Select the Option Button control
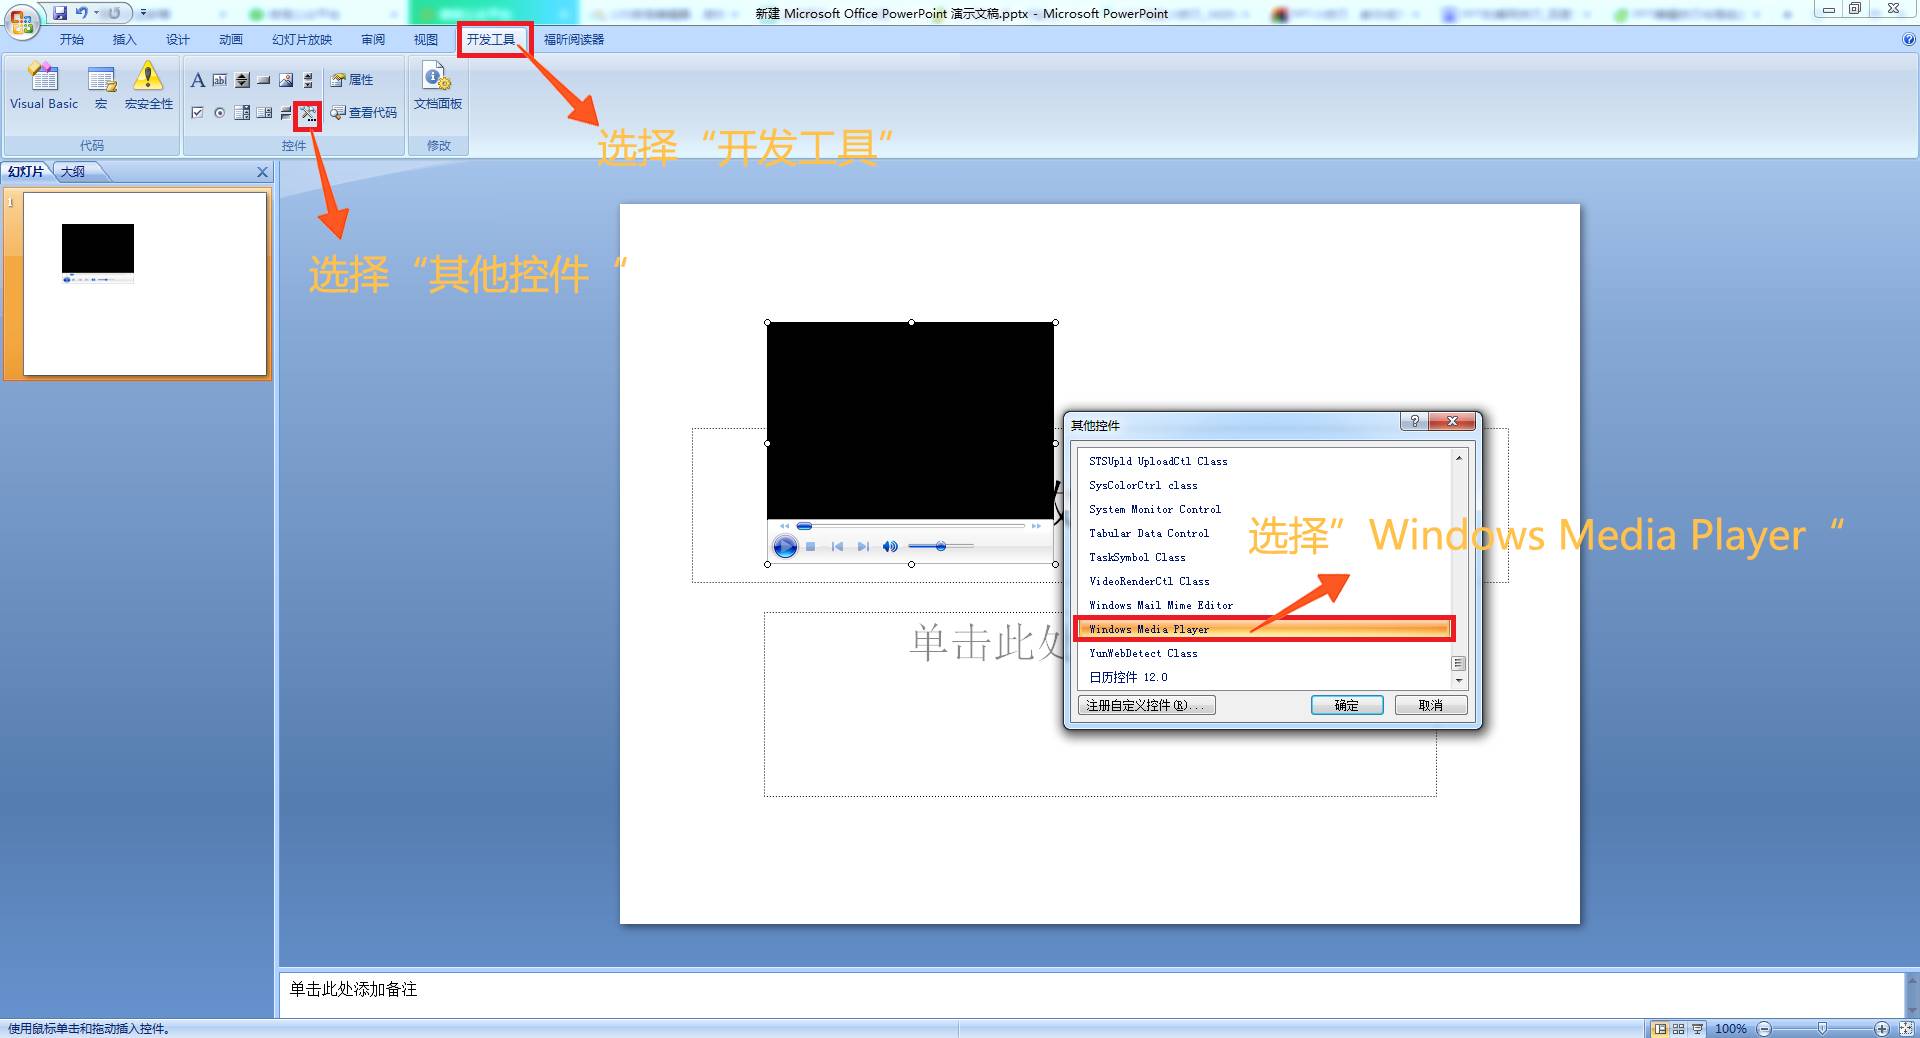Viewport: 1920px width, 1038px height. click(220, 113)
